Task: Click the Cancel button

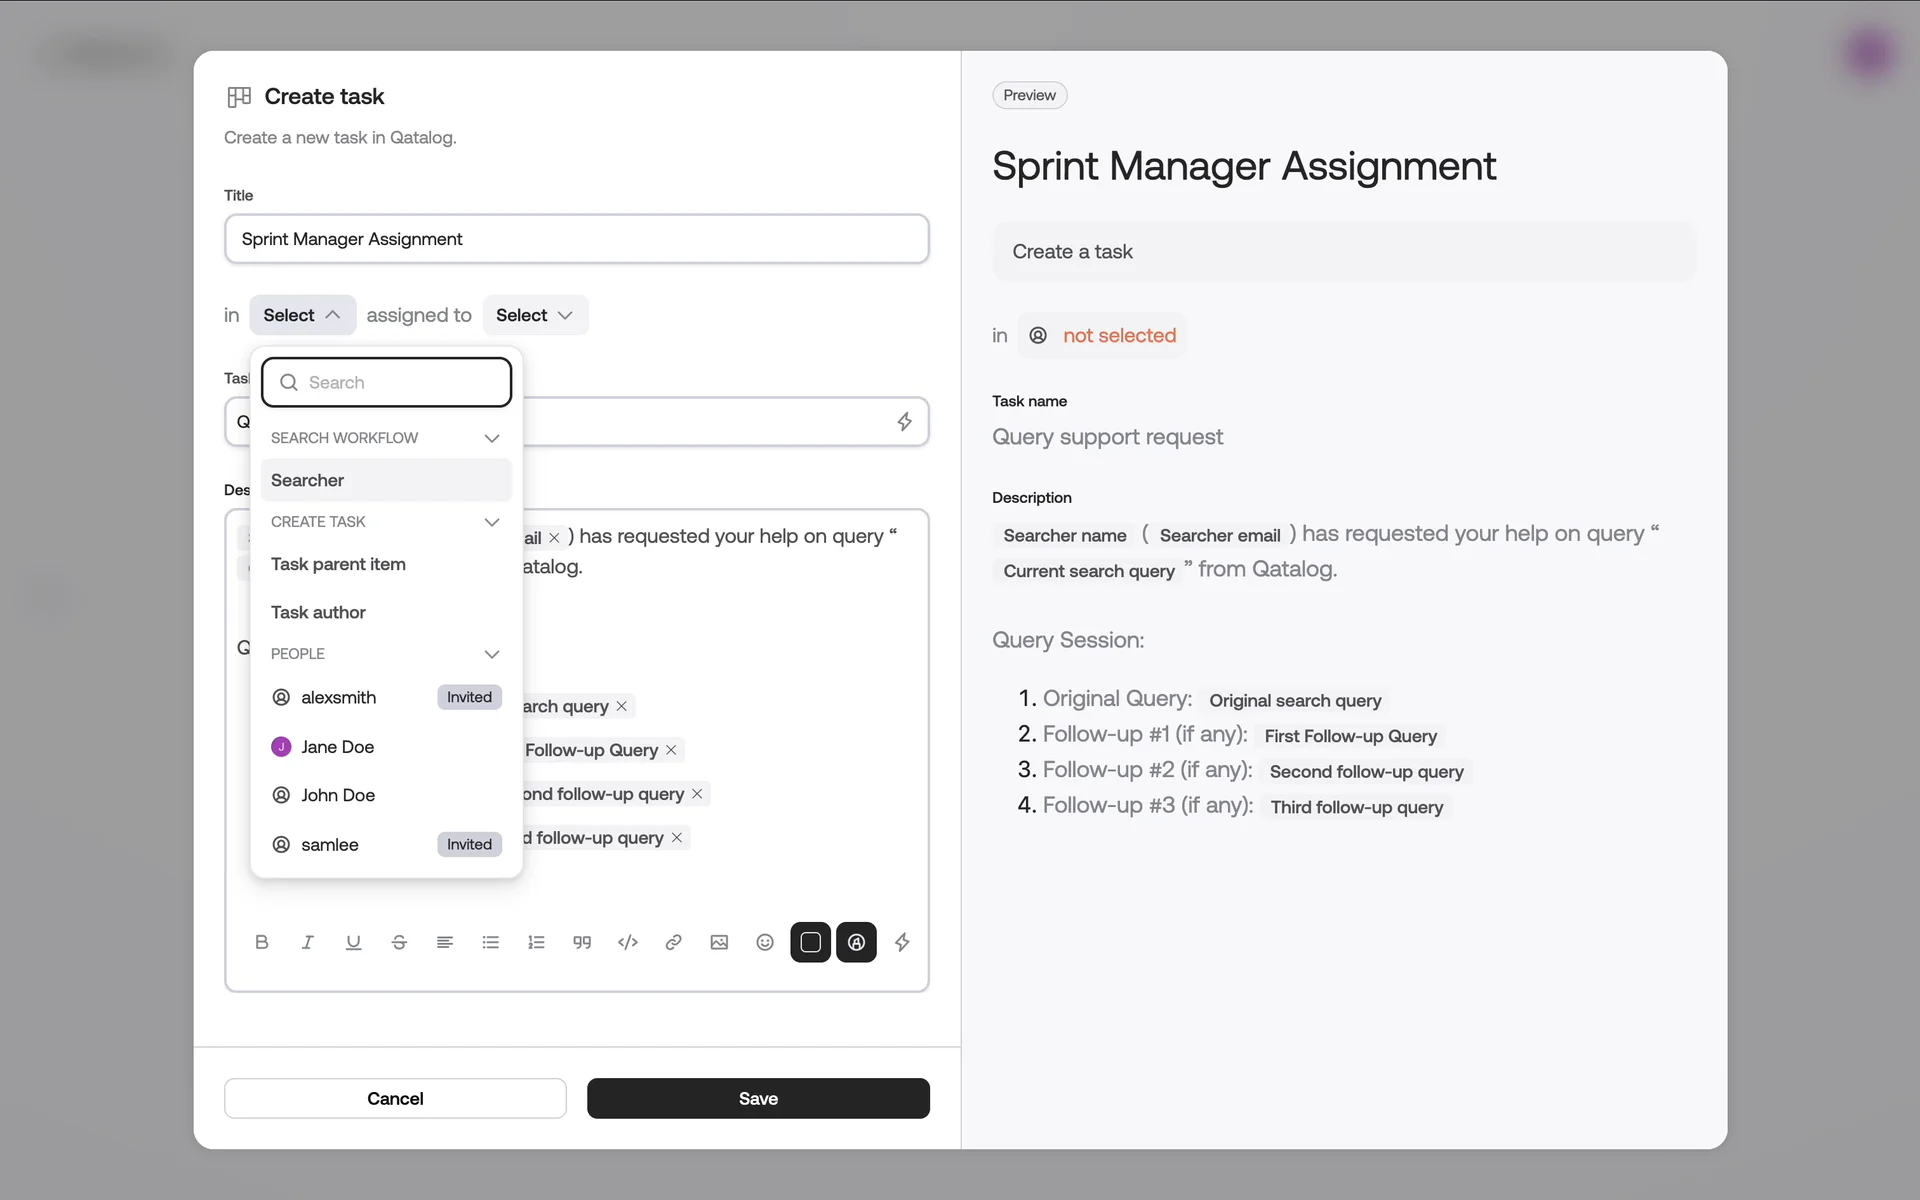Action: 395,1098
